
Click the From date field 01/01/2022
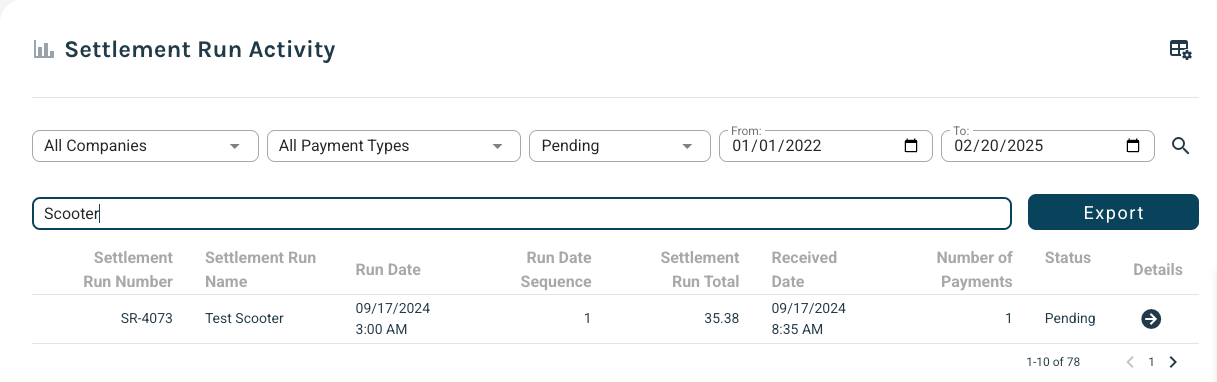819,146
